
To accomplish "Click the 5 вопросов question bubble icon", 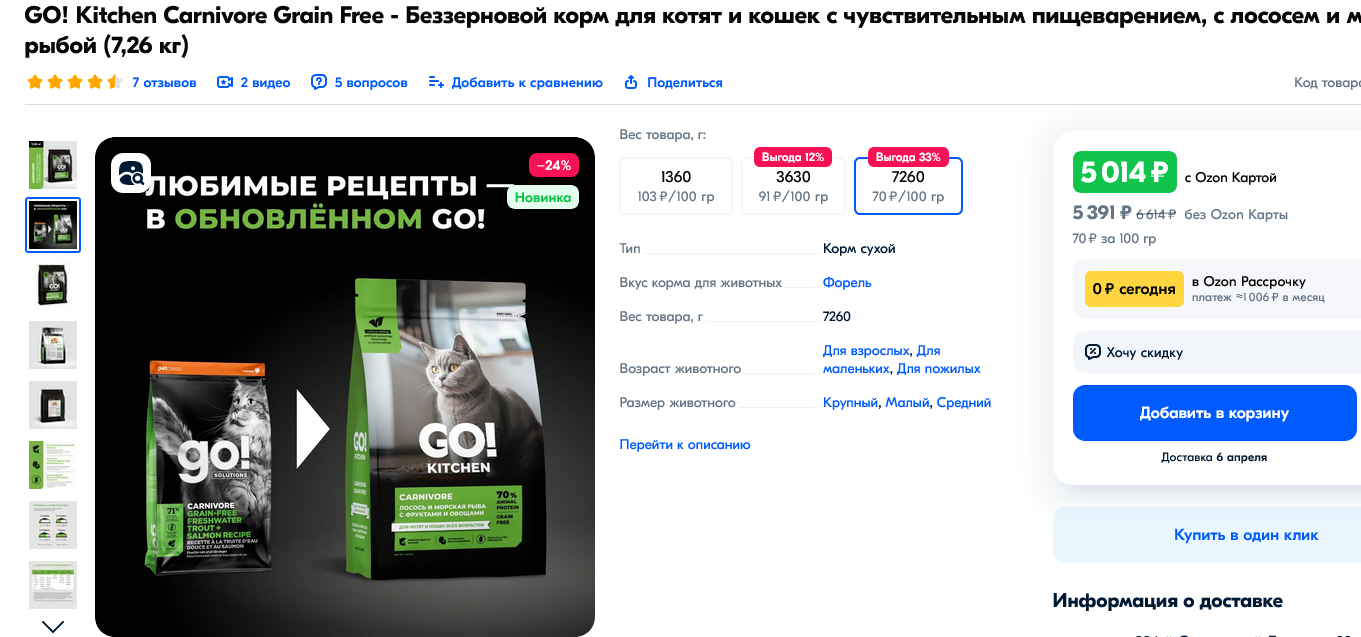I will pyautogui.click(x=319, y=82).
